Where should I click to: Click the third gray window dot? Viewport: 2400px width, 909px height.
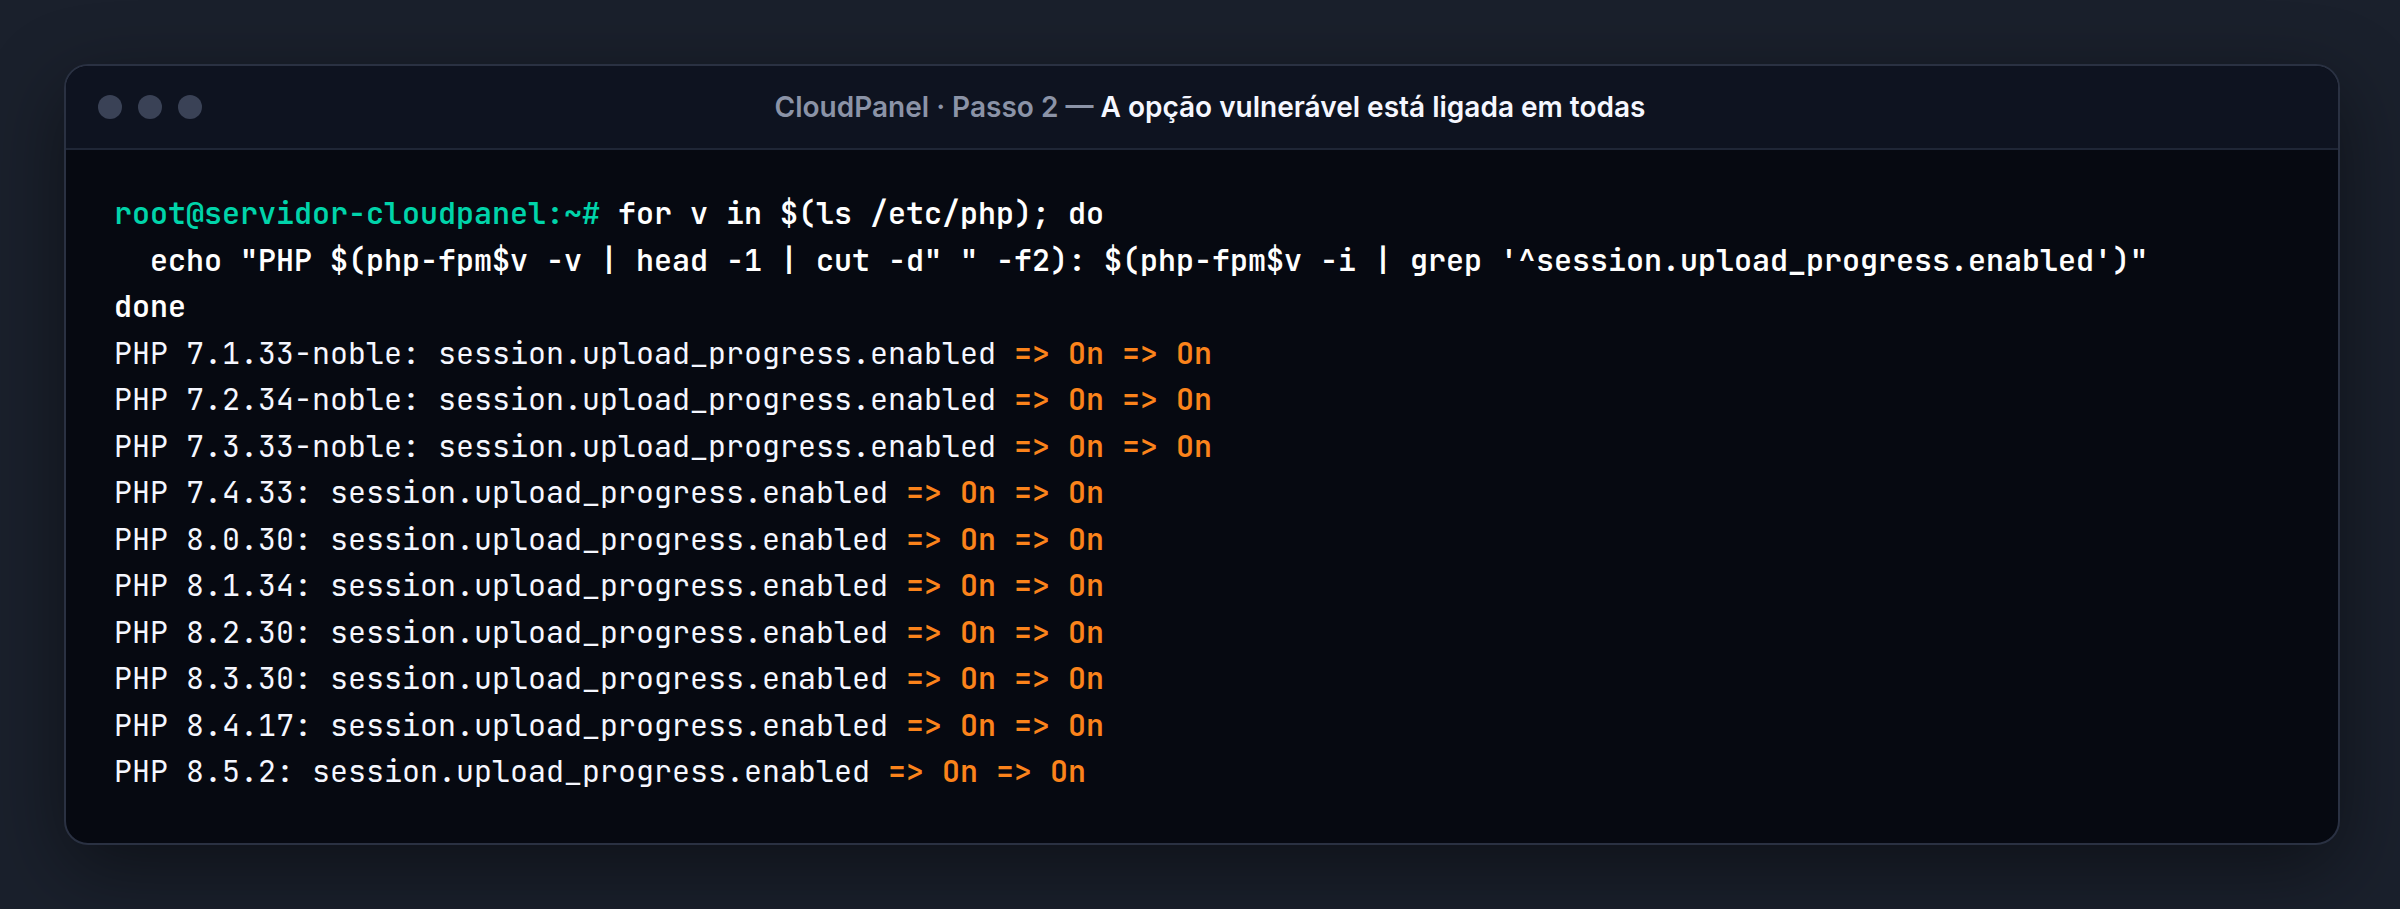pyautogui.click(x=190, y=107)
